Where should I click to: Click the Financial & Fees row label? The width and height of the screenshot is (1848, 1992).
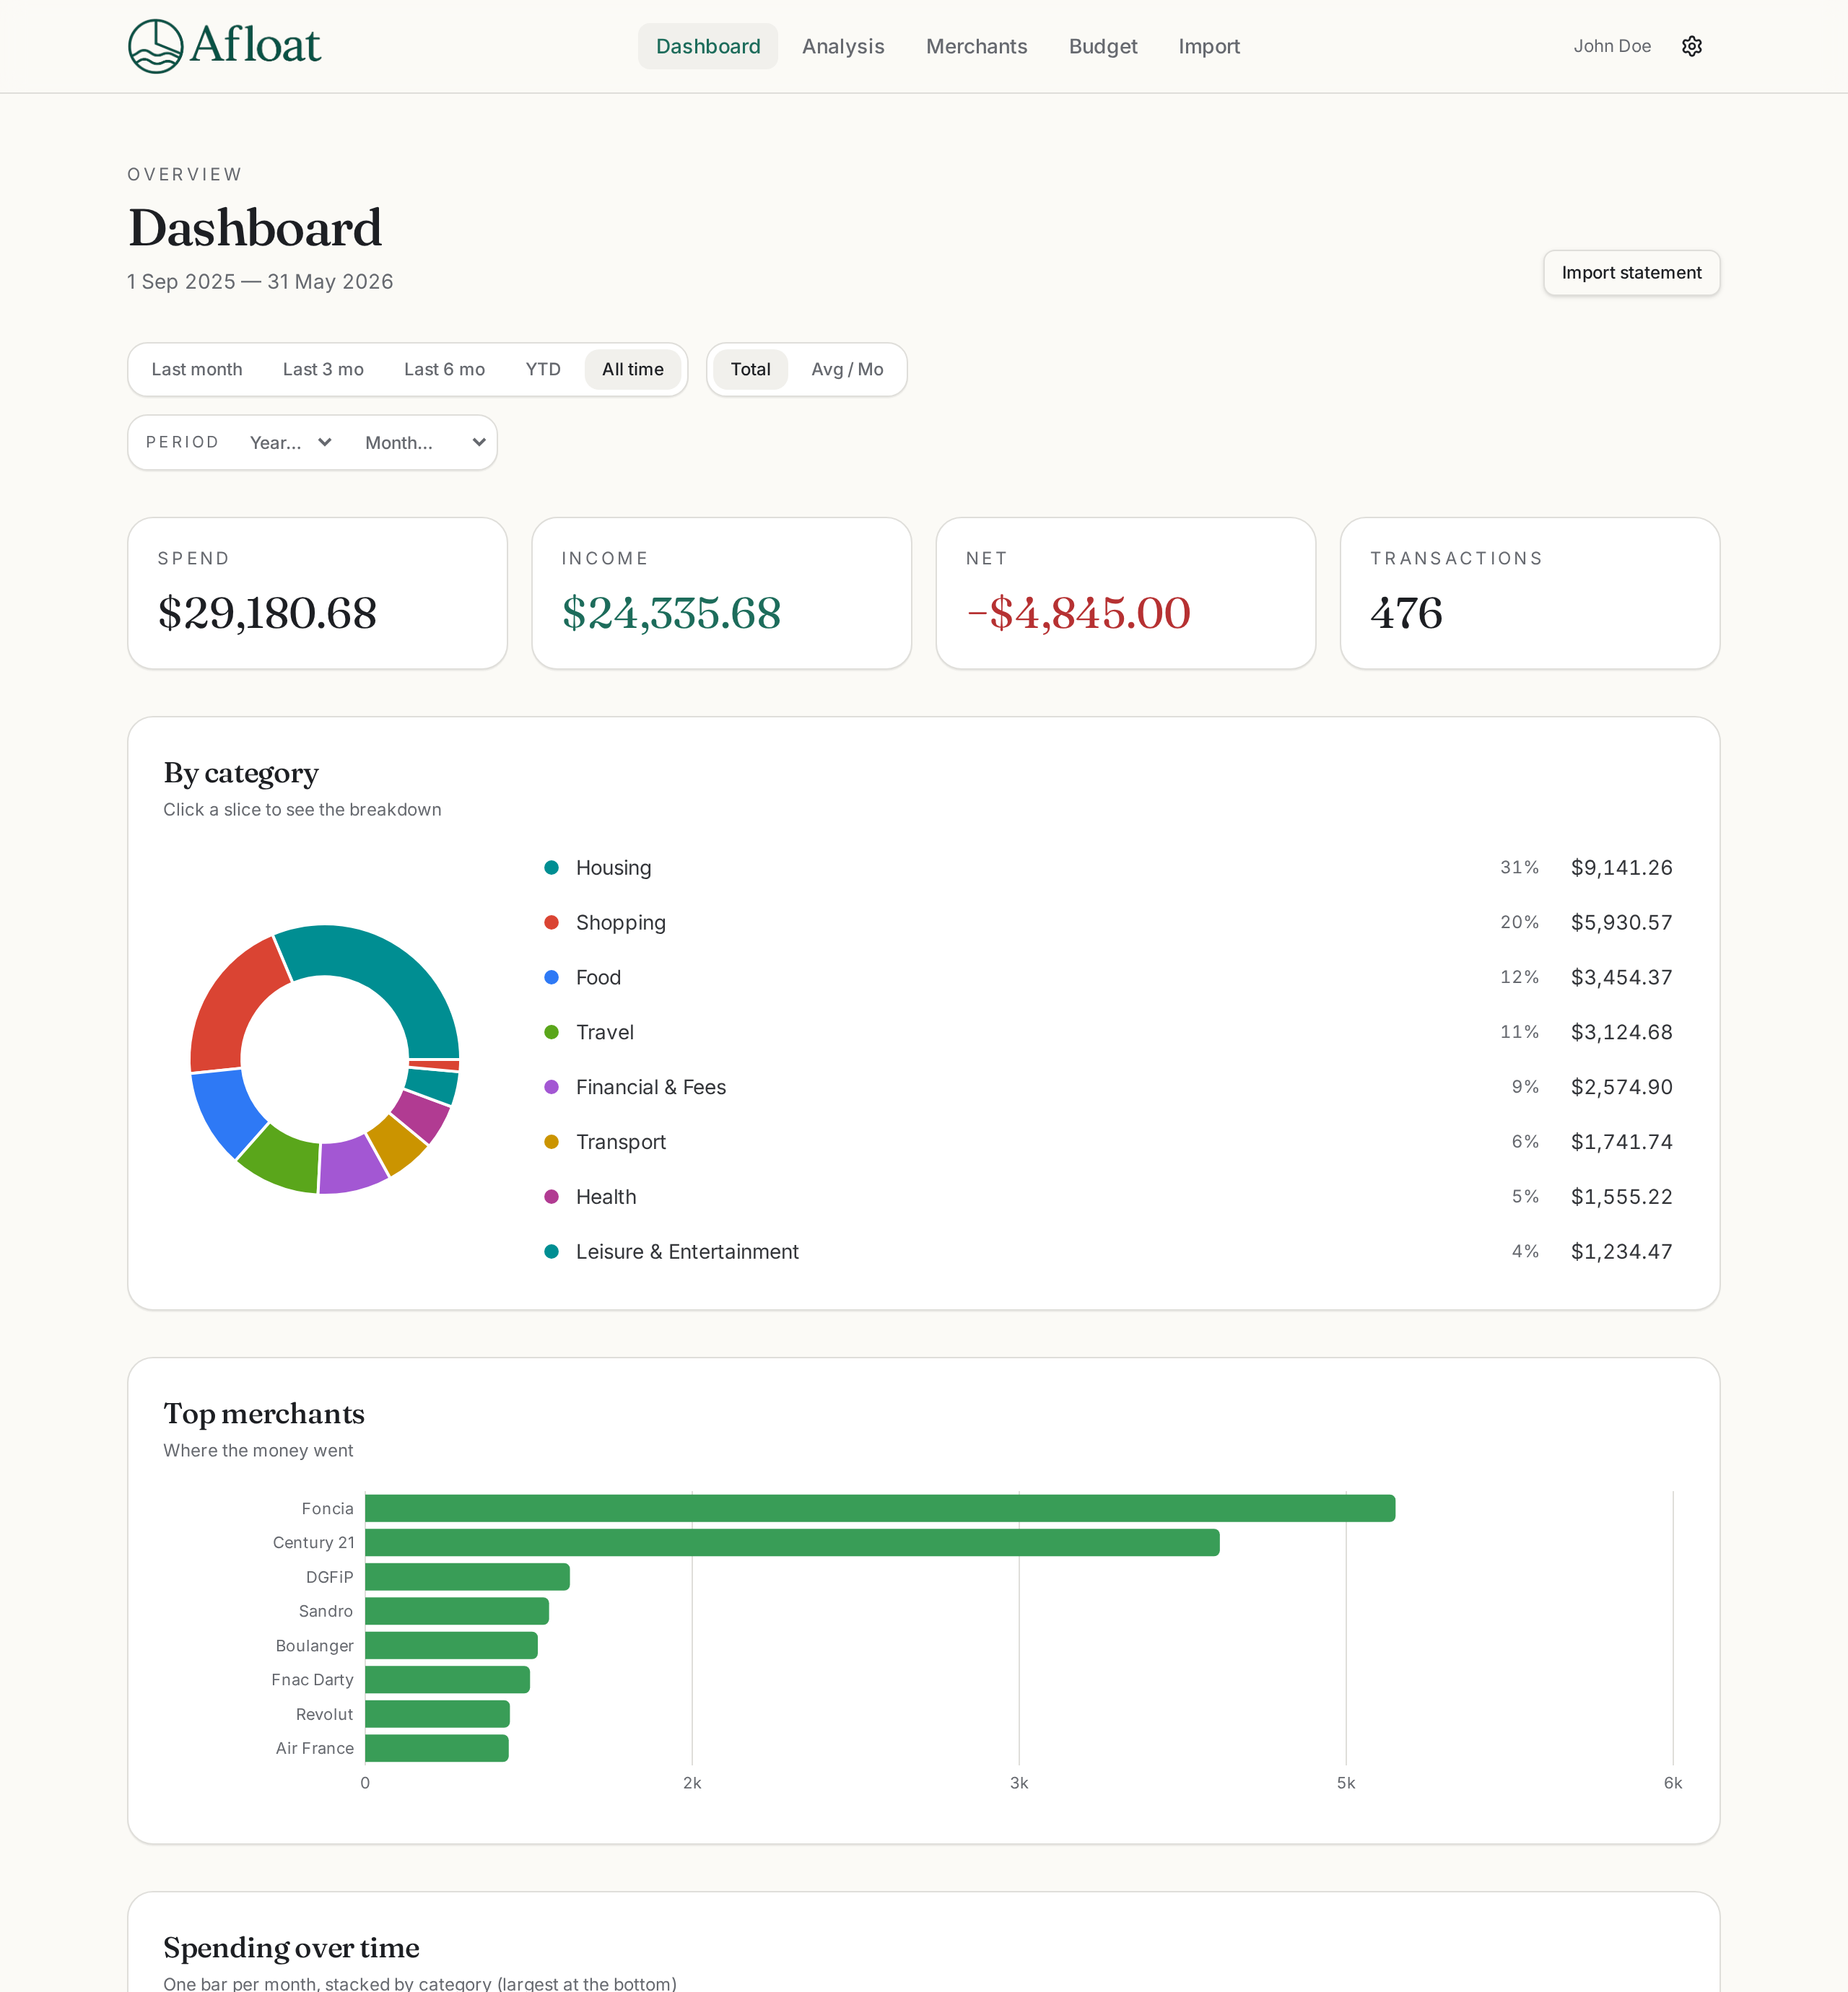(x=651, y=1087)
